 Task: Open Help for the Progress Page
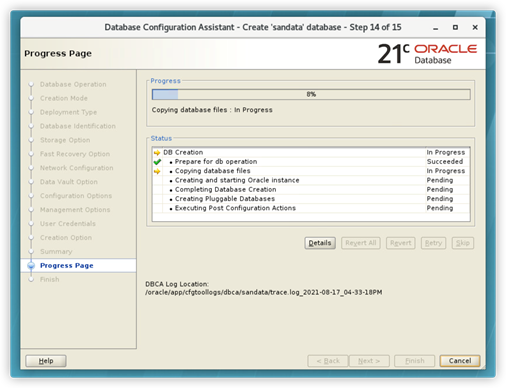tap(46, 361)
